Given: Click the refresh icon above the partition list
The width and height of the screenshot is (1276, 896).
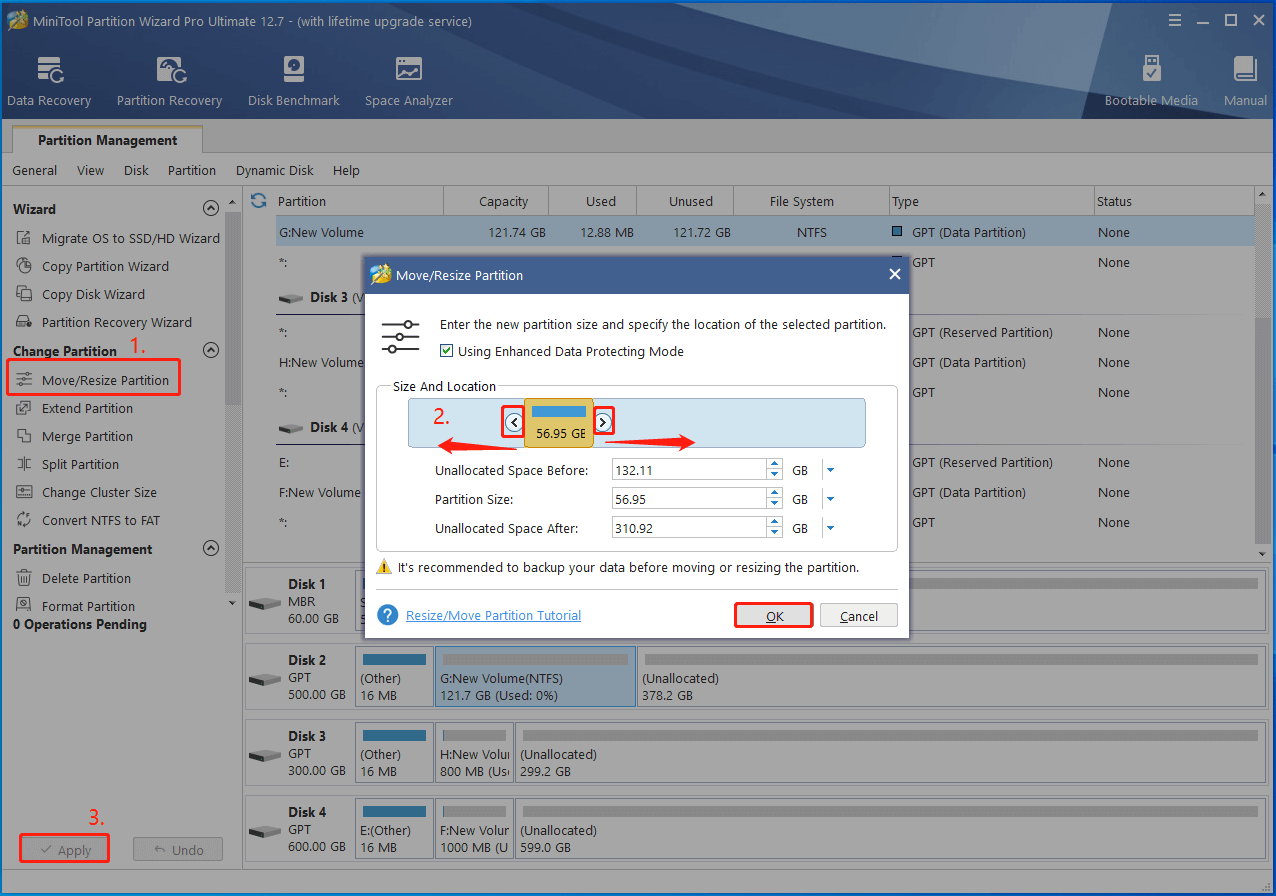Looking at the screenshot, I should [x=258, y=200].
